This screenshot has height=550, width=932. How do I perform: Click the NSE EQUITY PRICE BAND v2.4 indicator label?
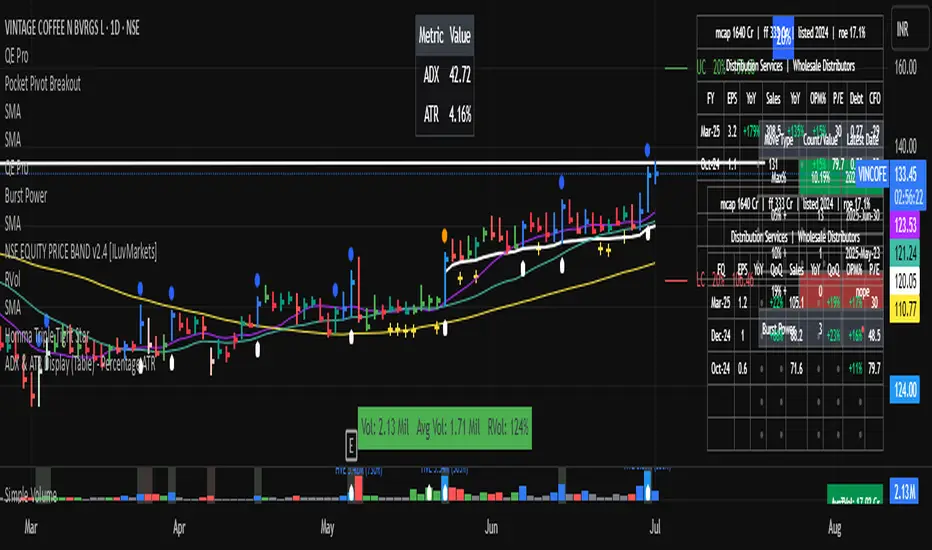point(81,252)
